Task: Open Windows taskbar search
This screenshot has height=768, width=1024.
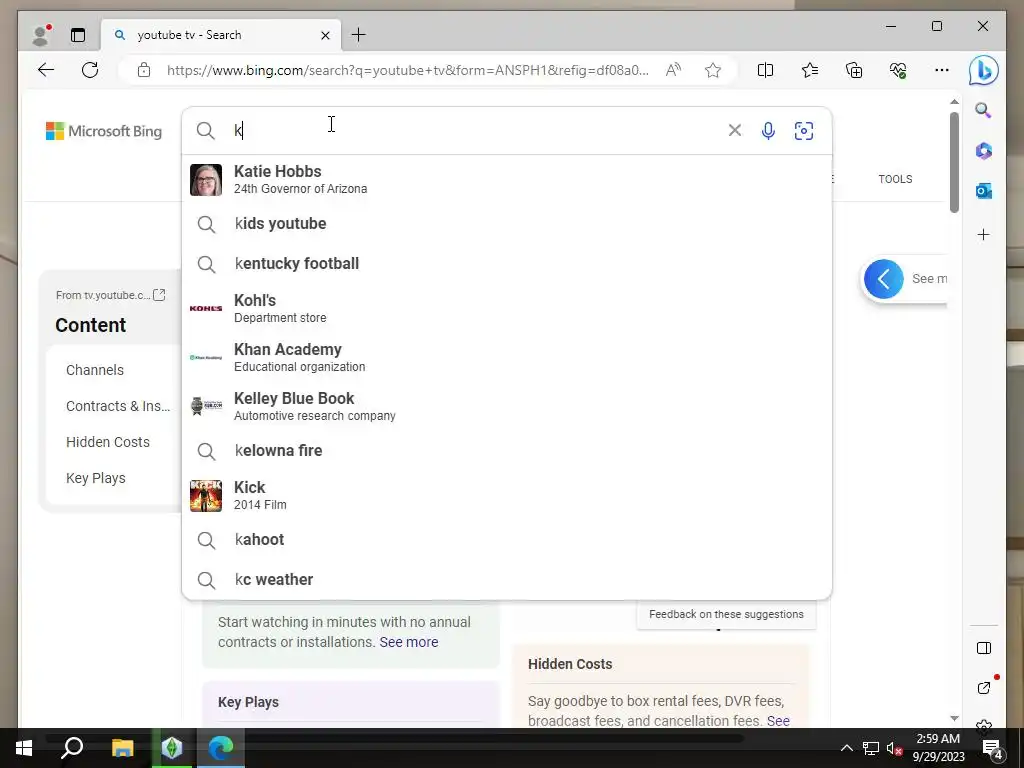Action: pyautogui.click(x=72, y=748)
